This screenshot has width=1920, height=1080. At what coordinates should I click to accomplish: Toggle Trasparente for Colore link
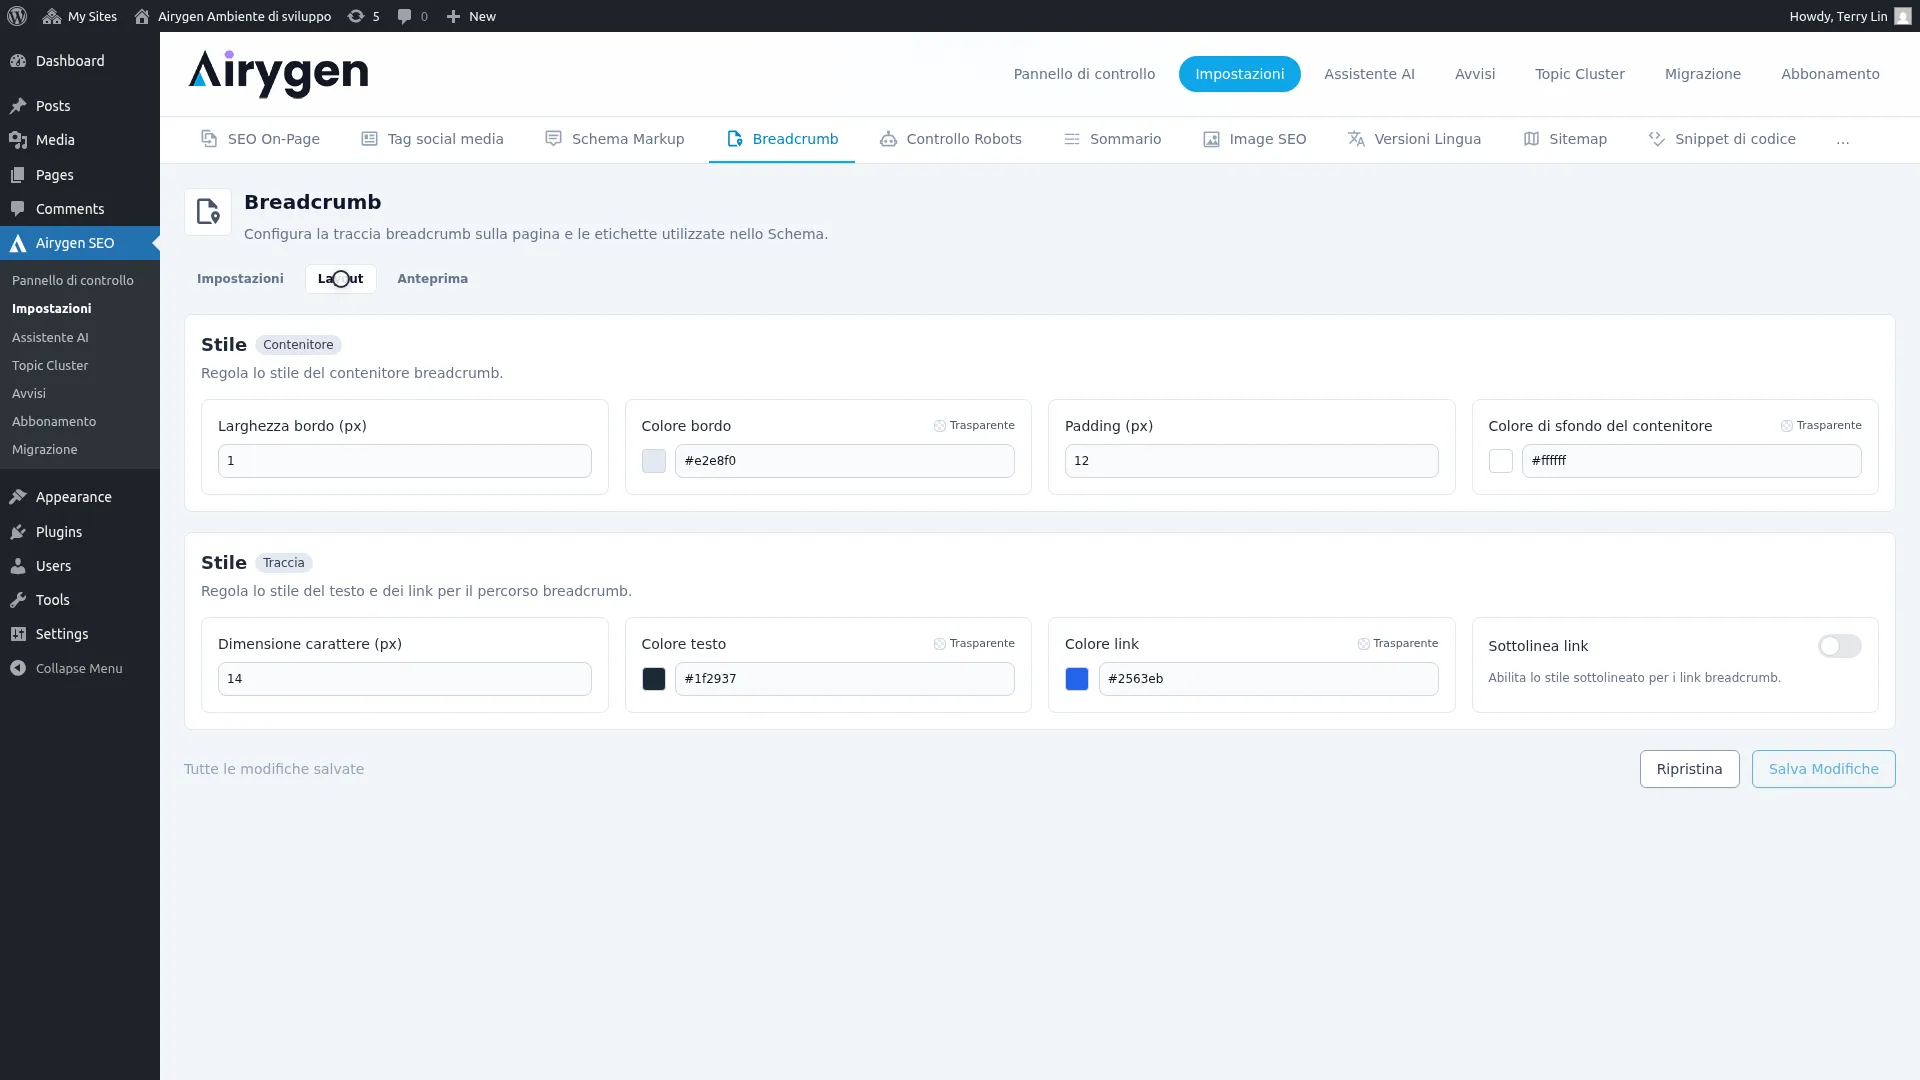coord(1398,643)
